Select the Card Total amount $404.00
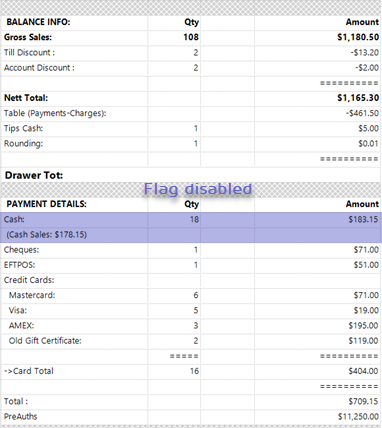382x428 pixels. tap(363, 371)
